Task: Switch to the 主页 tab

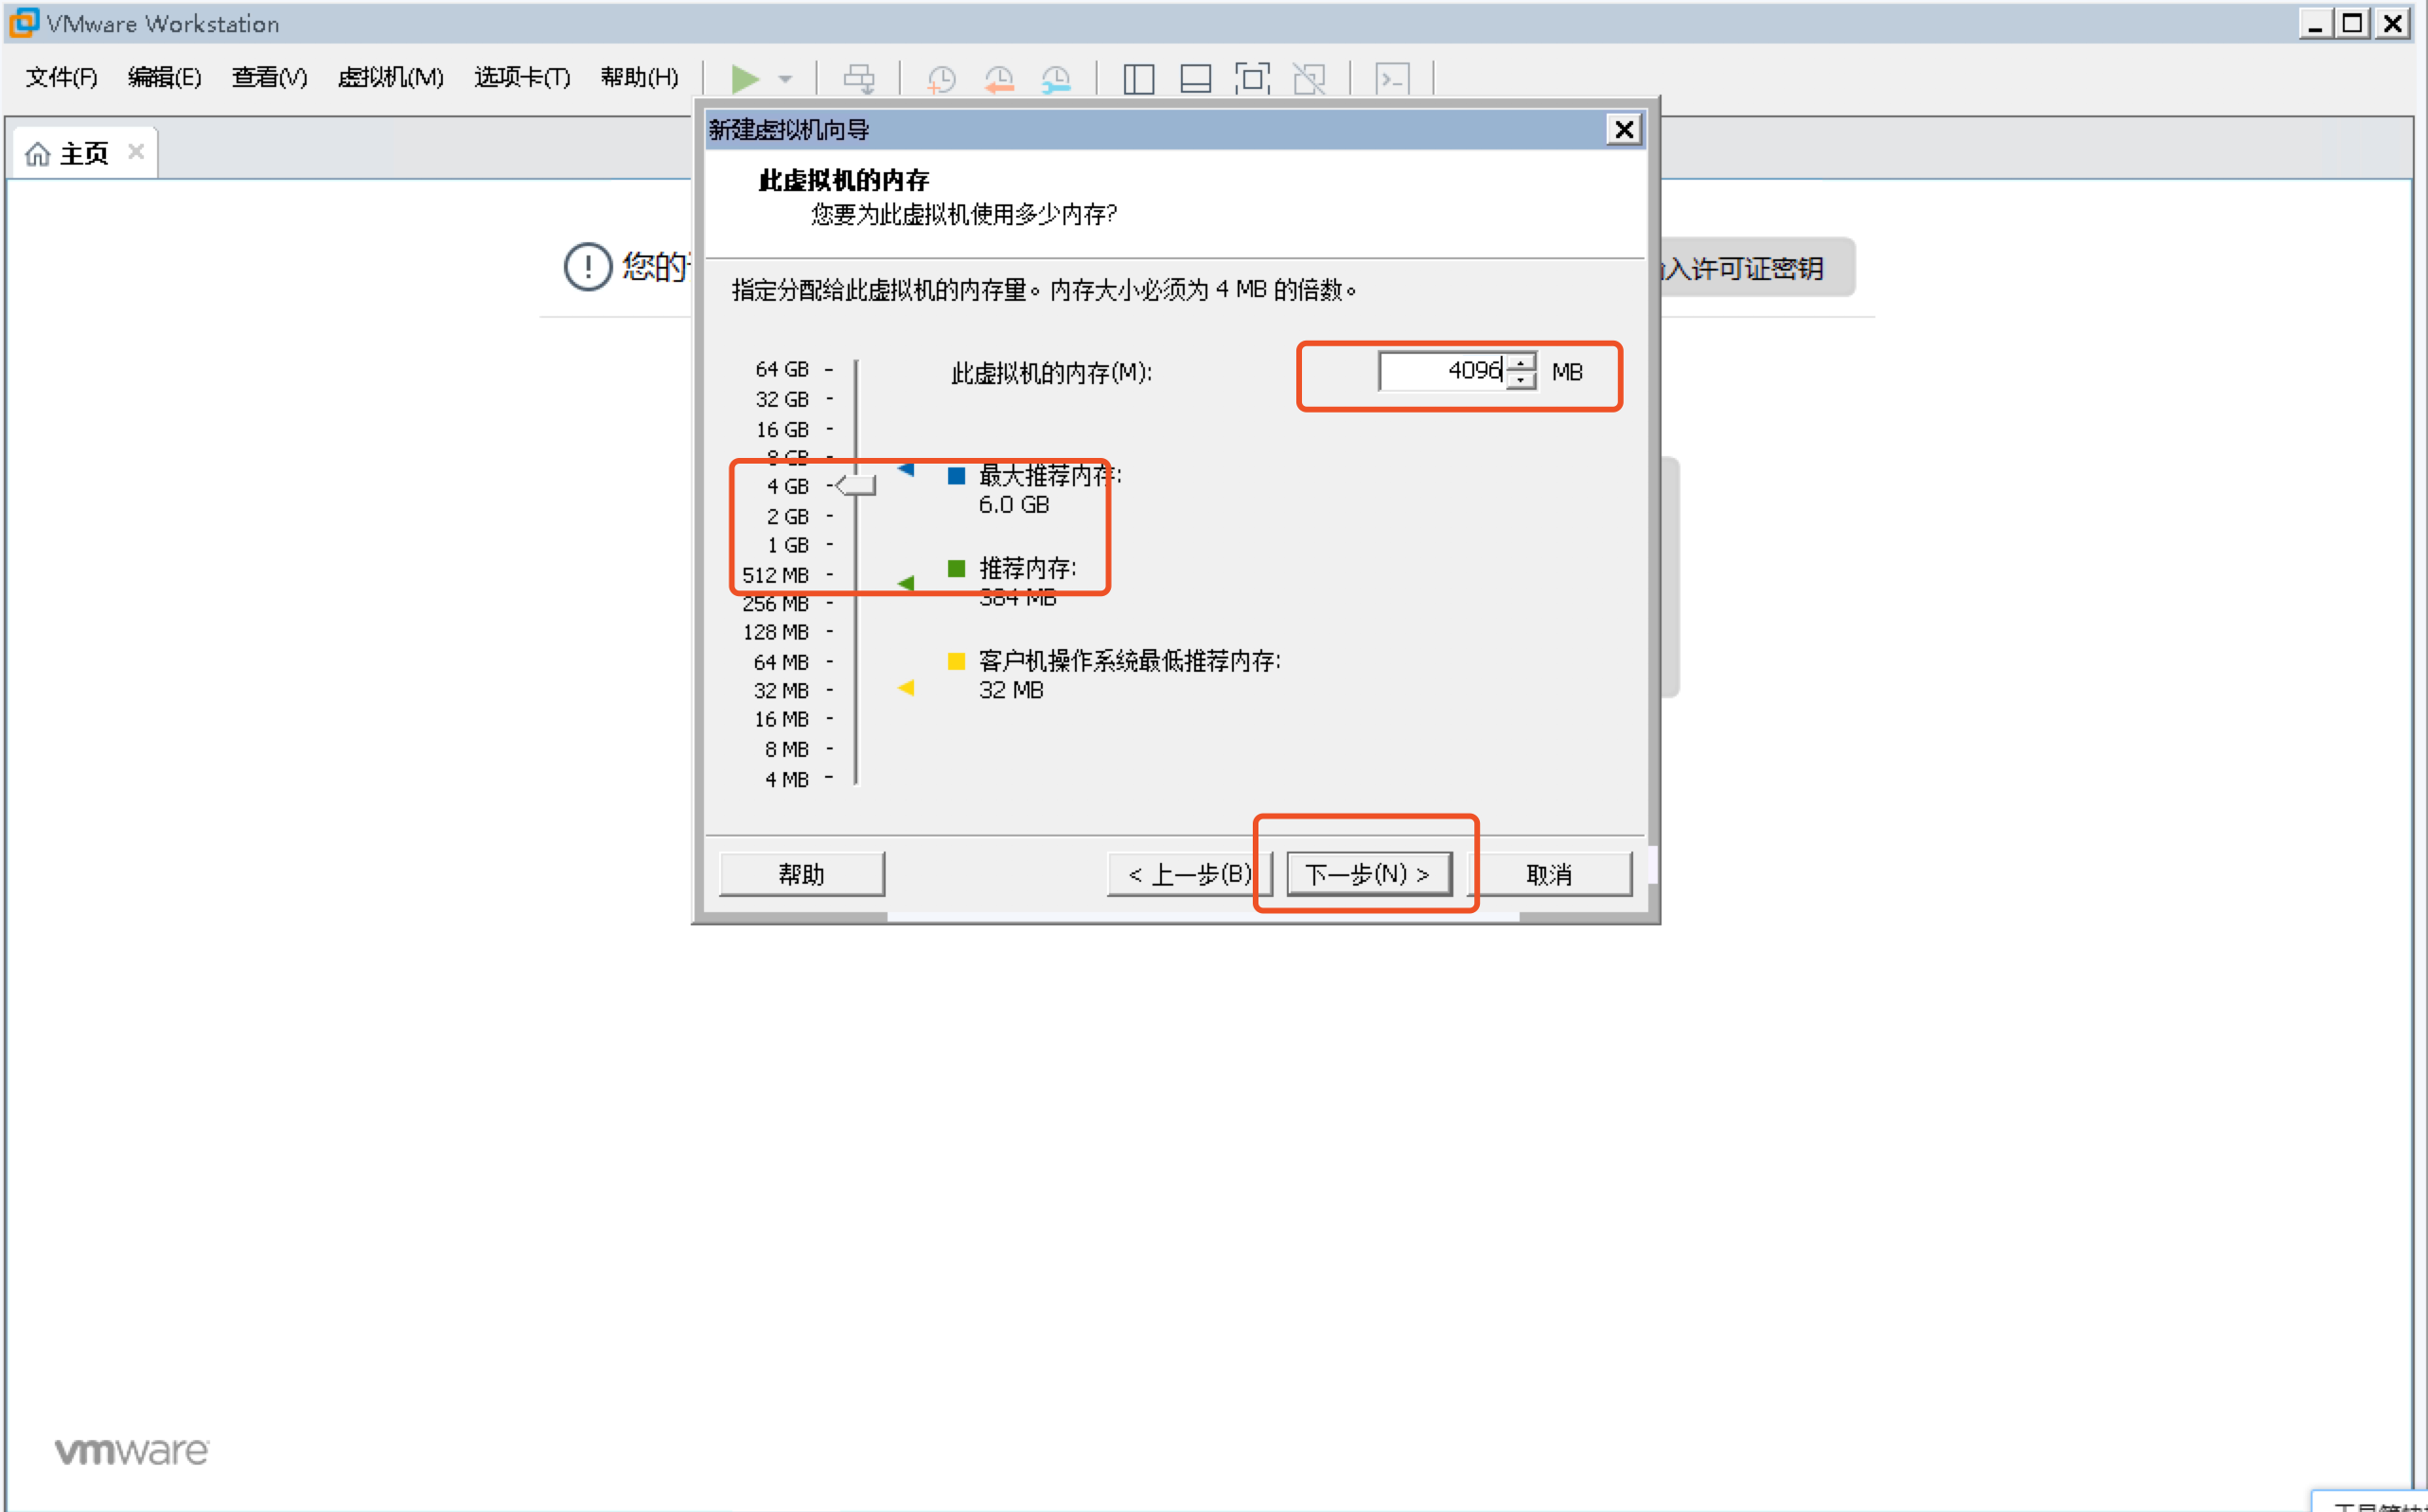Action: [x=84, y=152]
